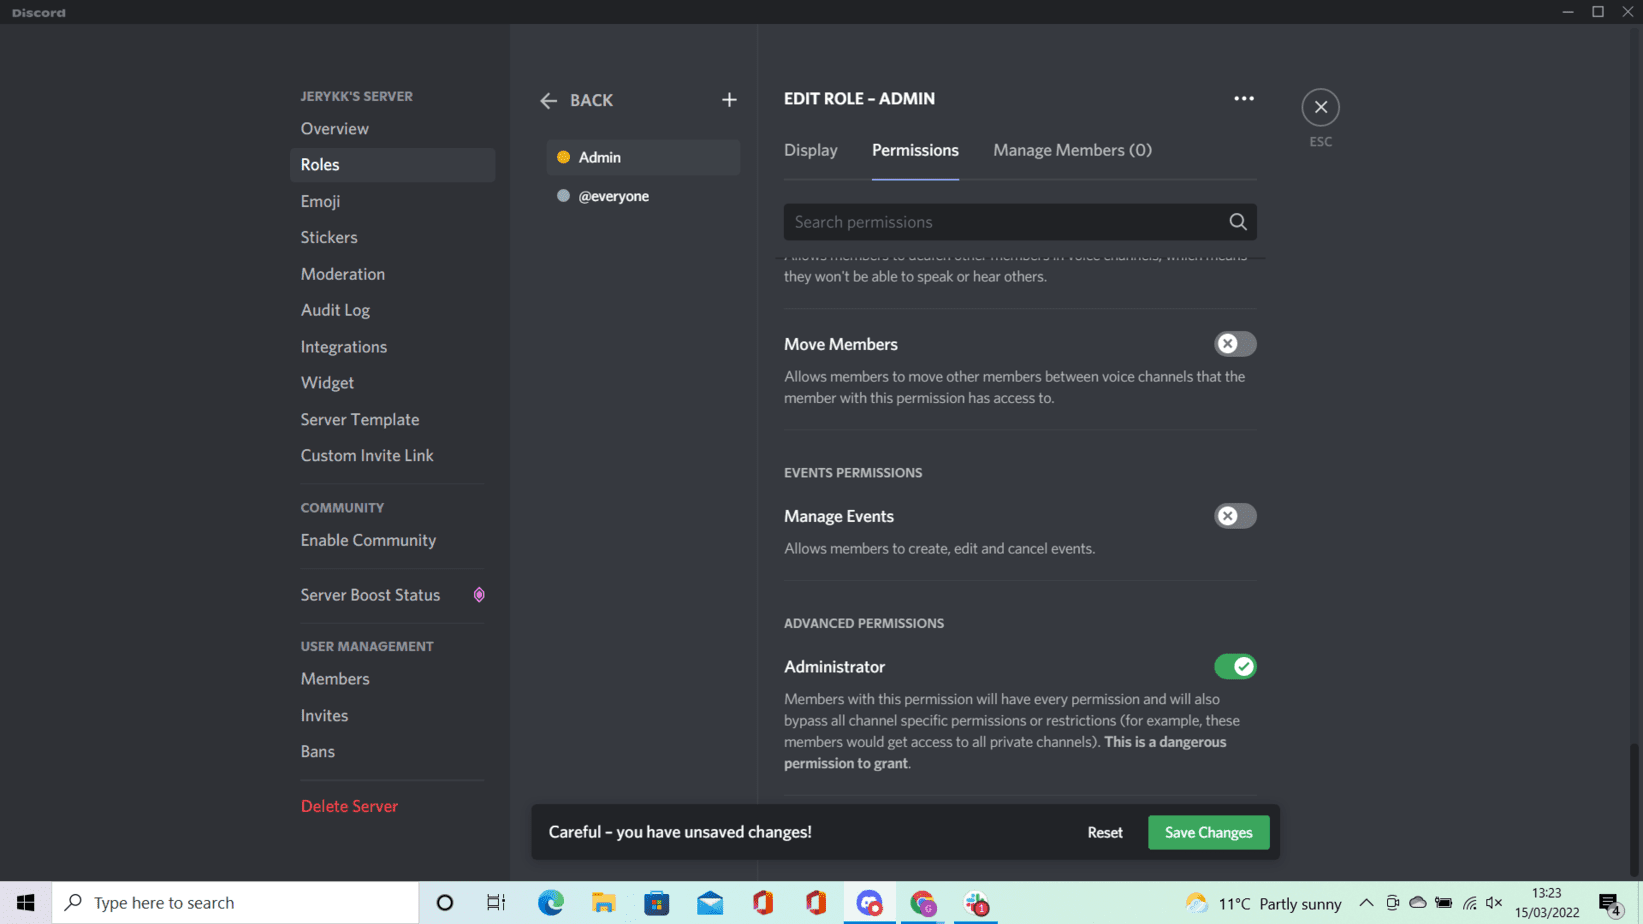Add a new role with the plus icon
Viewport: 1643px width, 924px height.
729,100
